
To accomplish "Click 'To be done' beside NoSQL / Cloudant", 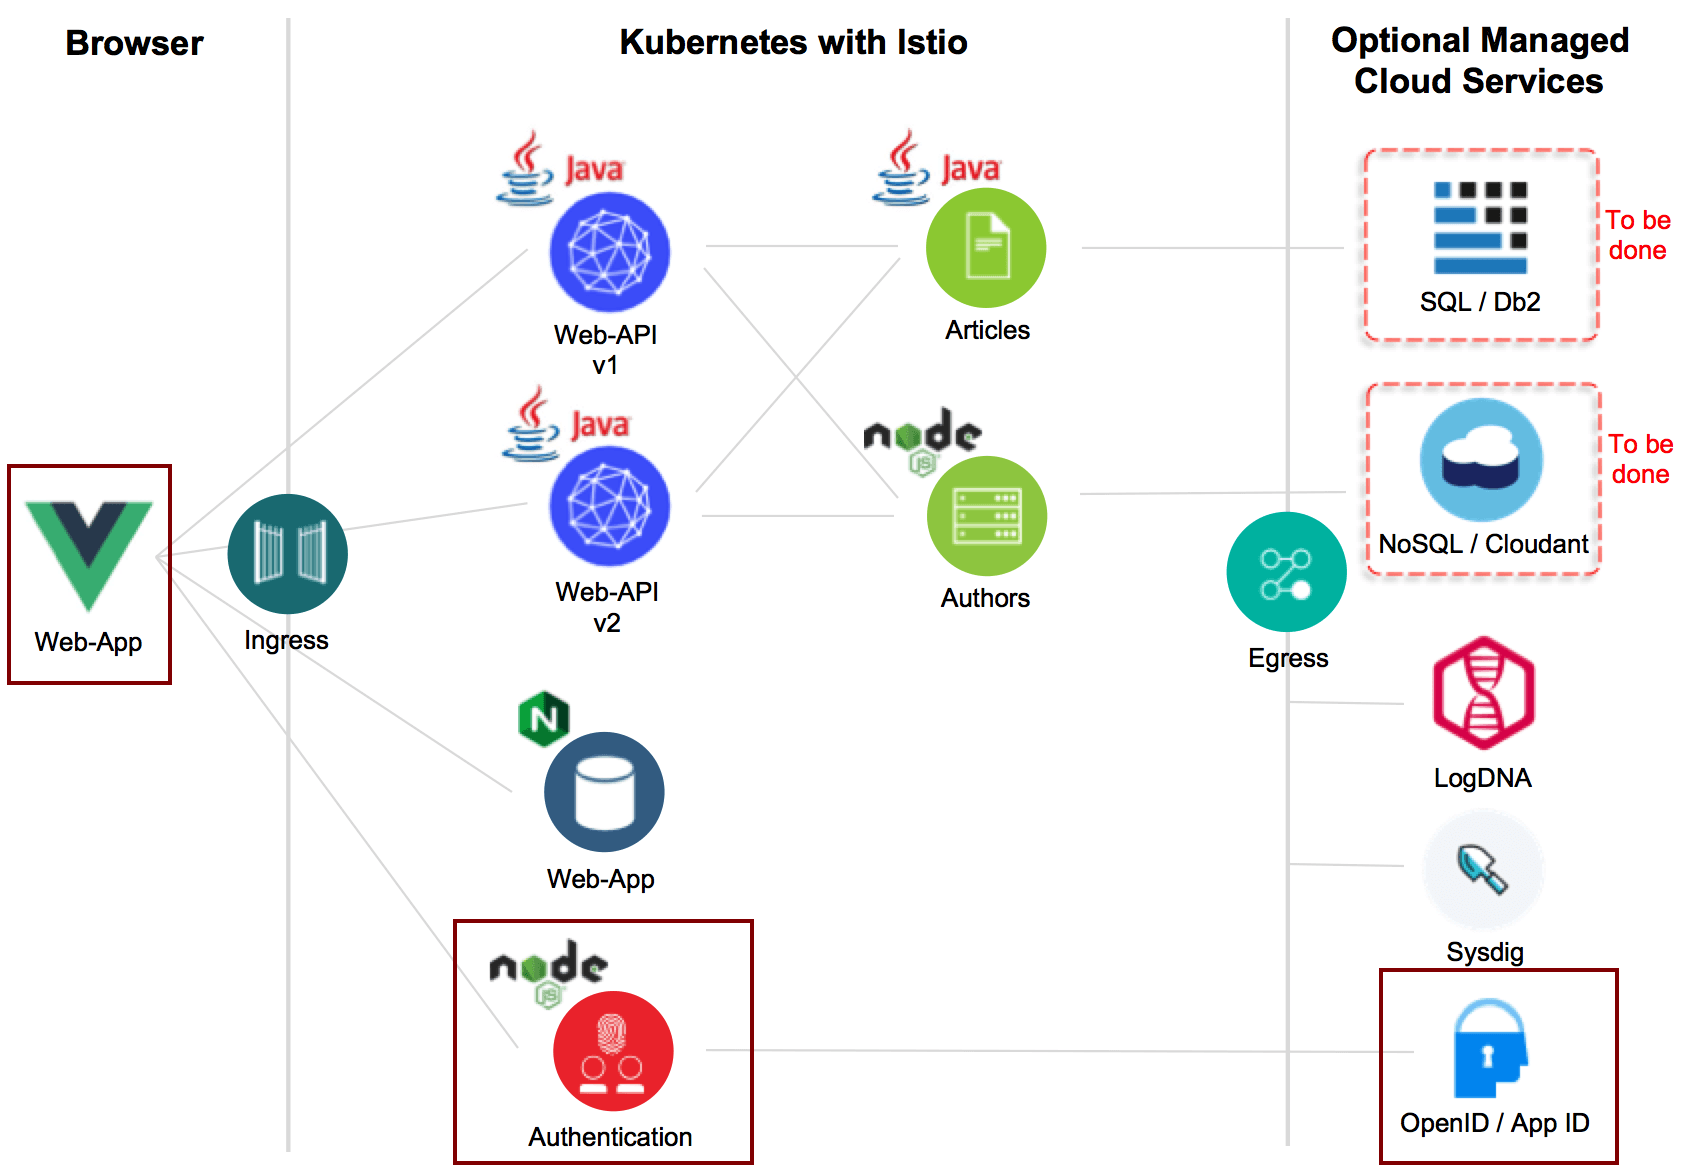I will (1641, 459).
